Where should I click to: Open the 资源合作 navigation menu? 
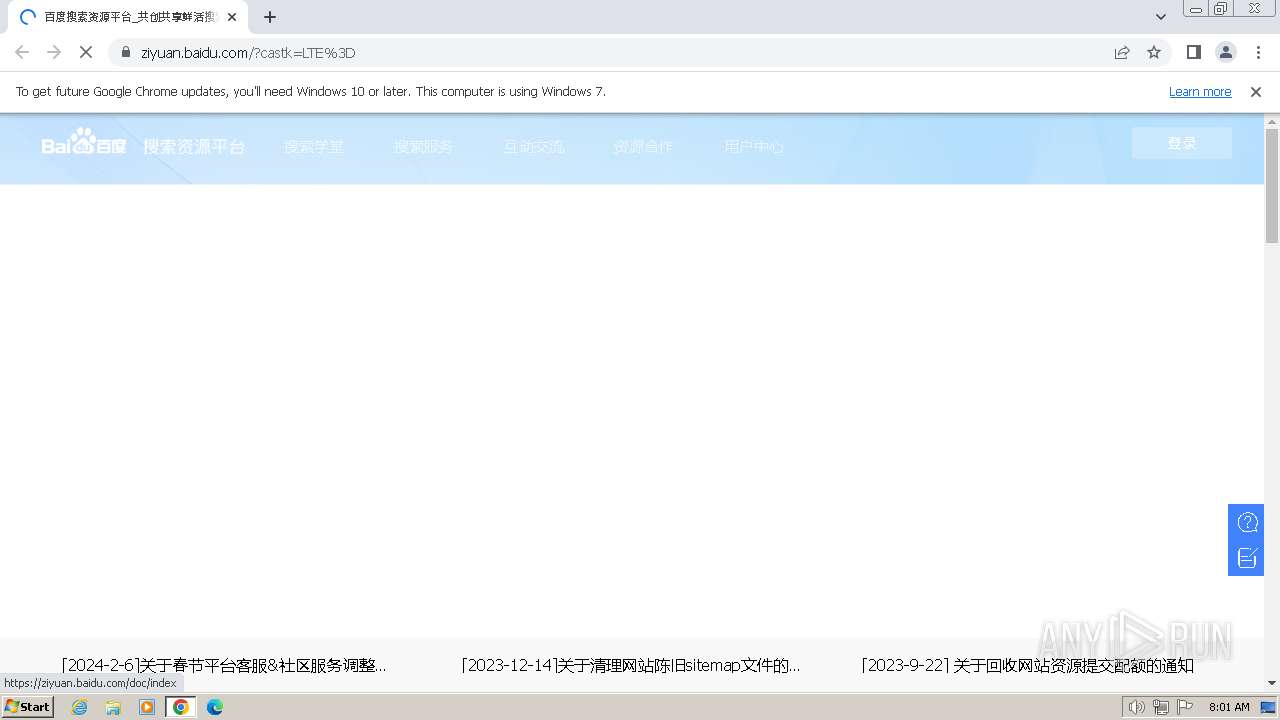click(644, 146)
